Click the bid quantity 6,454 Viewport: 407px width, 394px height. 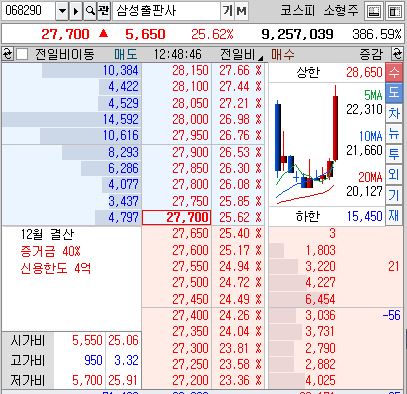pyautogui.click(x=320, y=299)
